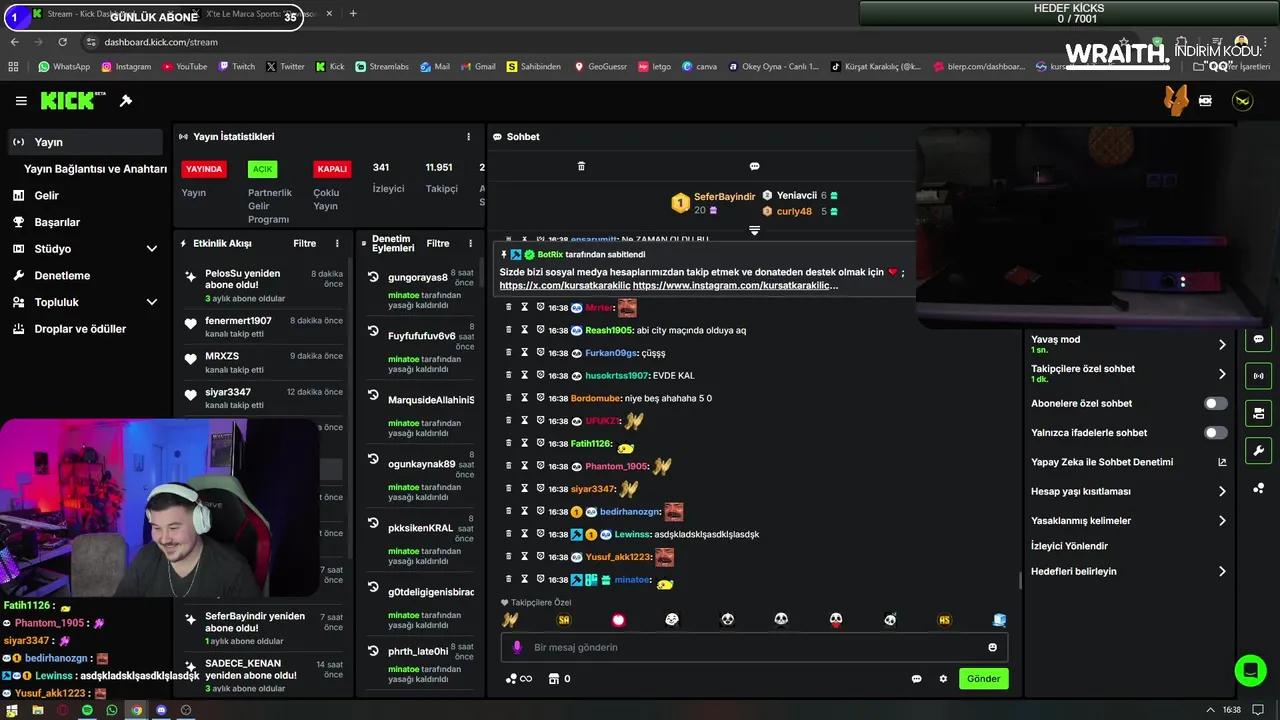This screenshot has height=720, width=1280.
Task: Click the green AÇIK partner program badge
Action: (x=262, y=169)
